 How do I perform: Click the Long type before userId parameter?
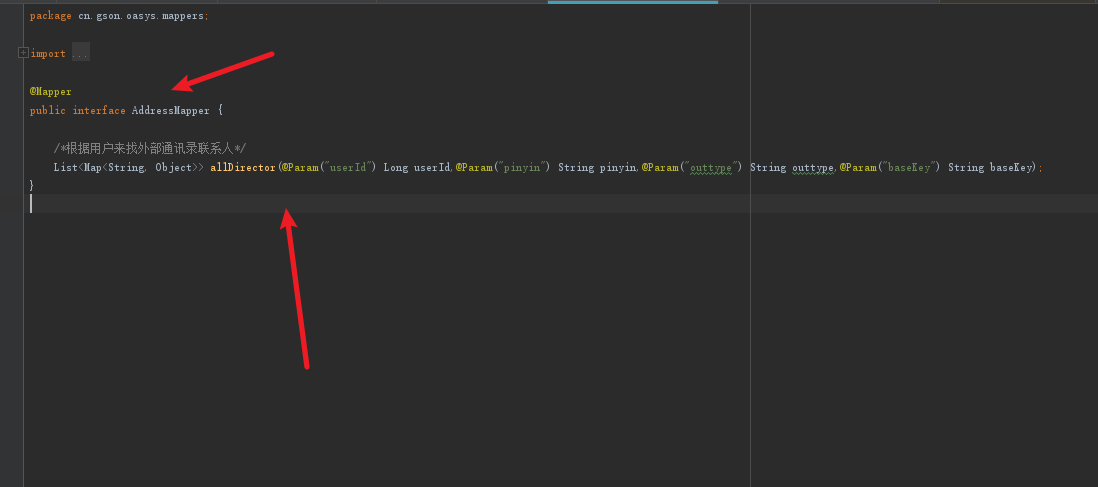coord(396,167)
